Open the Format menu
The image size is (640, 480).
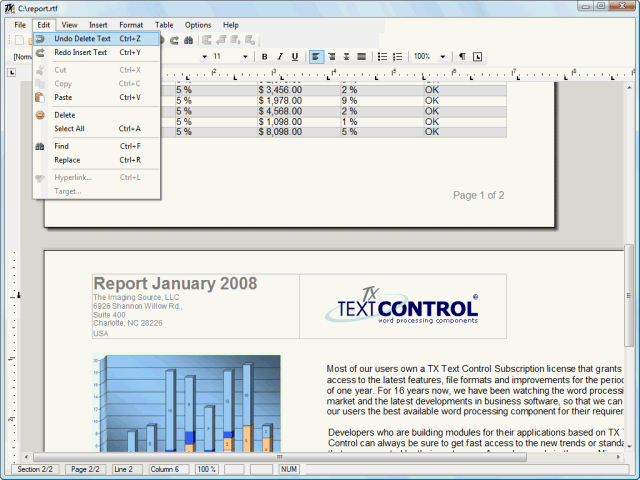point(131,24)
